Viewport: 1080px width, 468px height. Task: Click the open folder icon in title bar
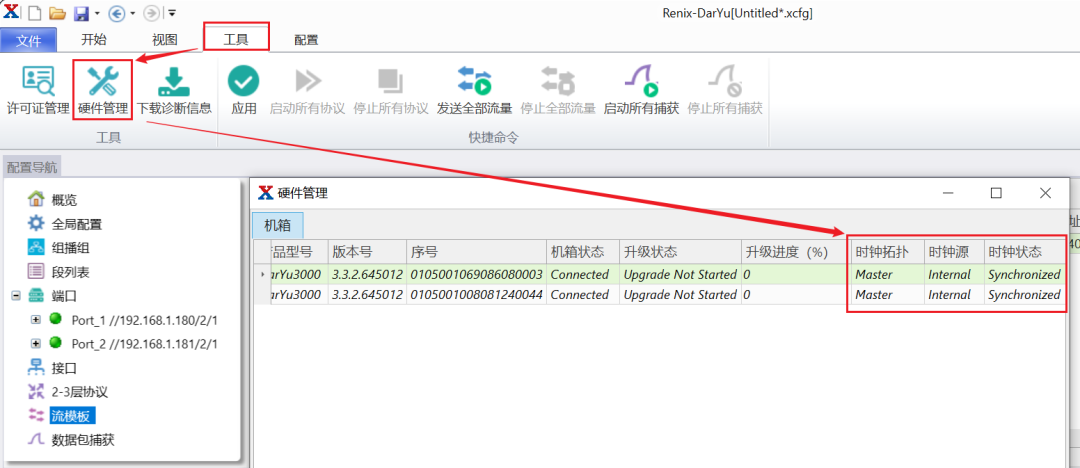pos(57,13)
